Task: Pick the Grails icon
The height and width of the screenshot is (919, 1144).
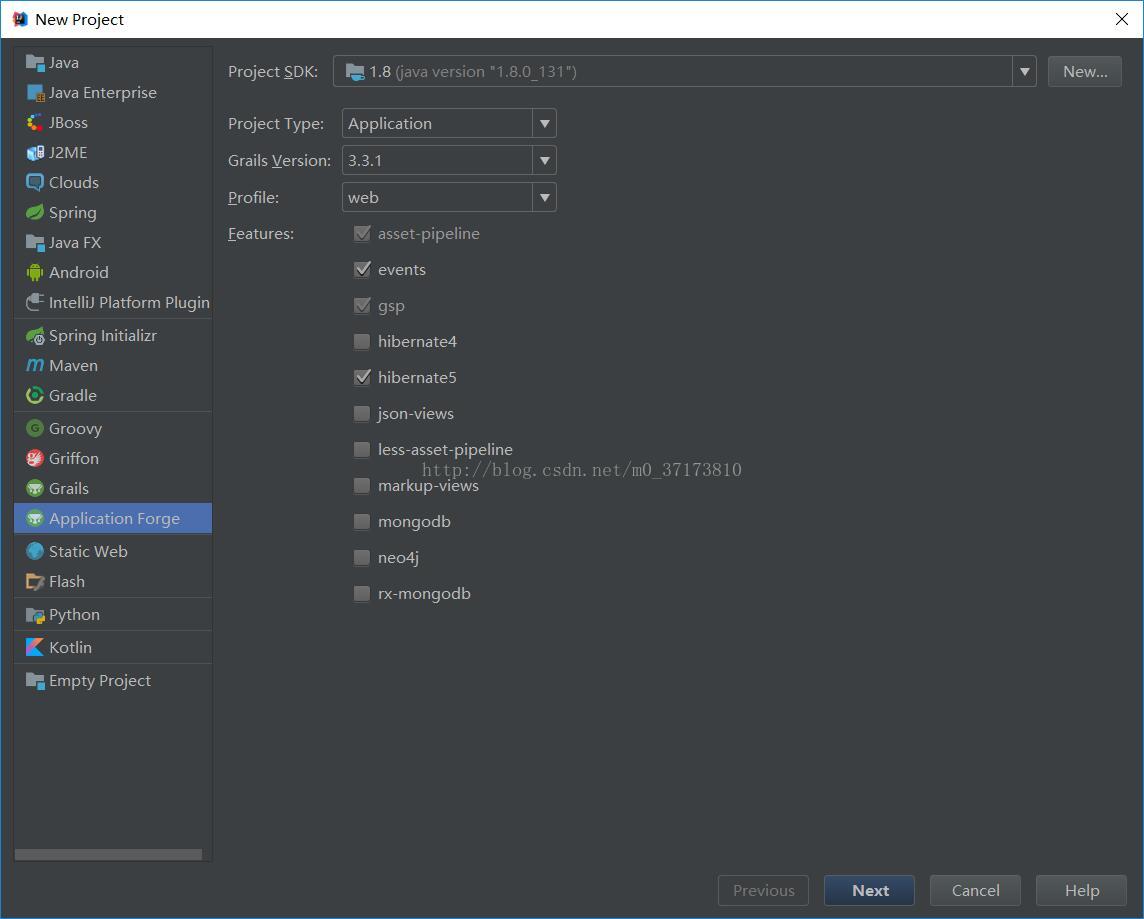Action: click(x=35, y=488)
